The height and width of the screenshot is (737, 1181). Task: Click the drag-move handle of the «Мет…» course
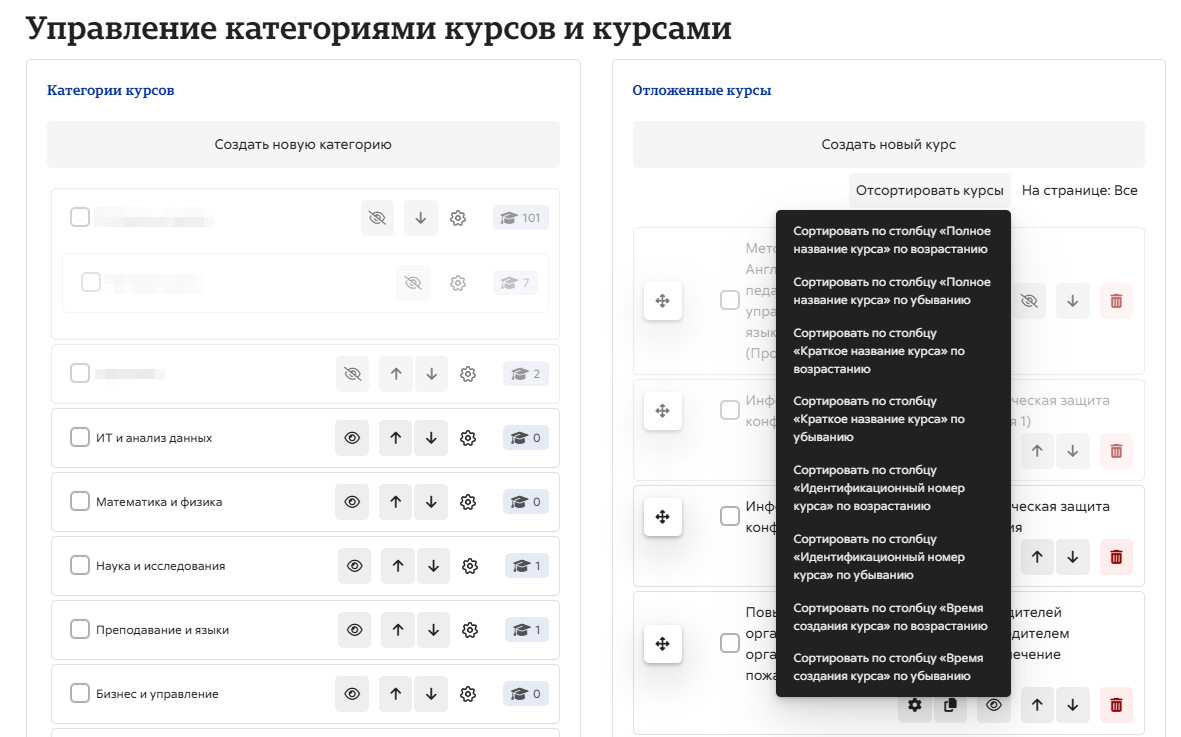(663, 301)
